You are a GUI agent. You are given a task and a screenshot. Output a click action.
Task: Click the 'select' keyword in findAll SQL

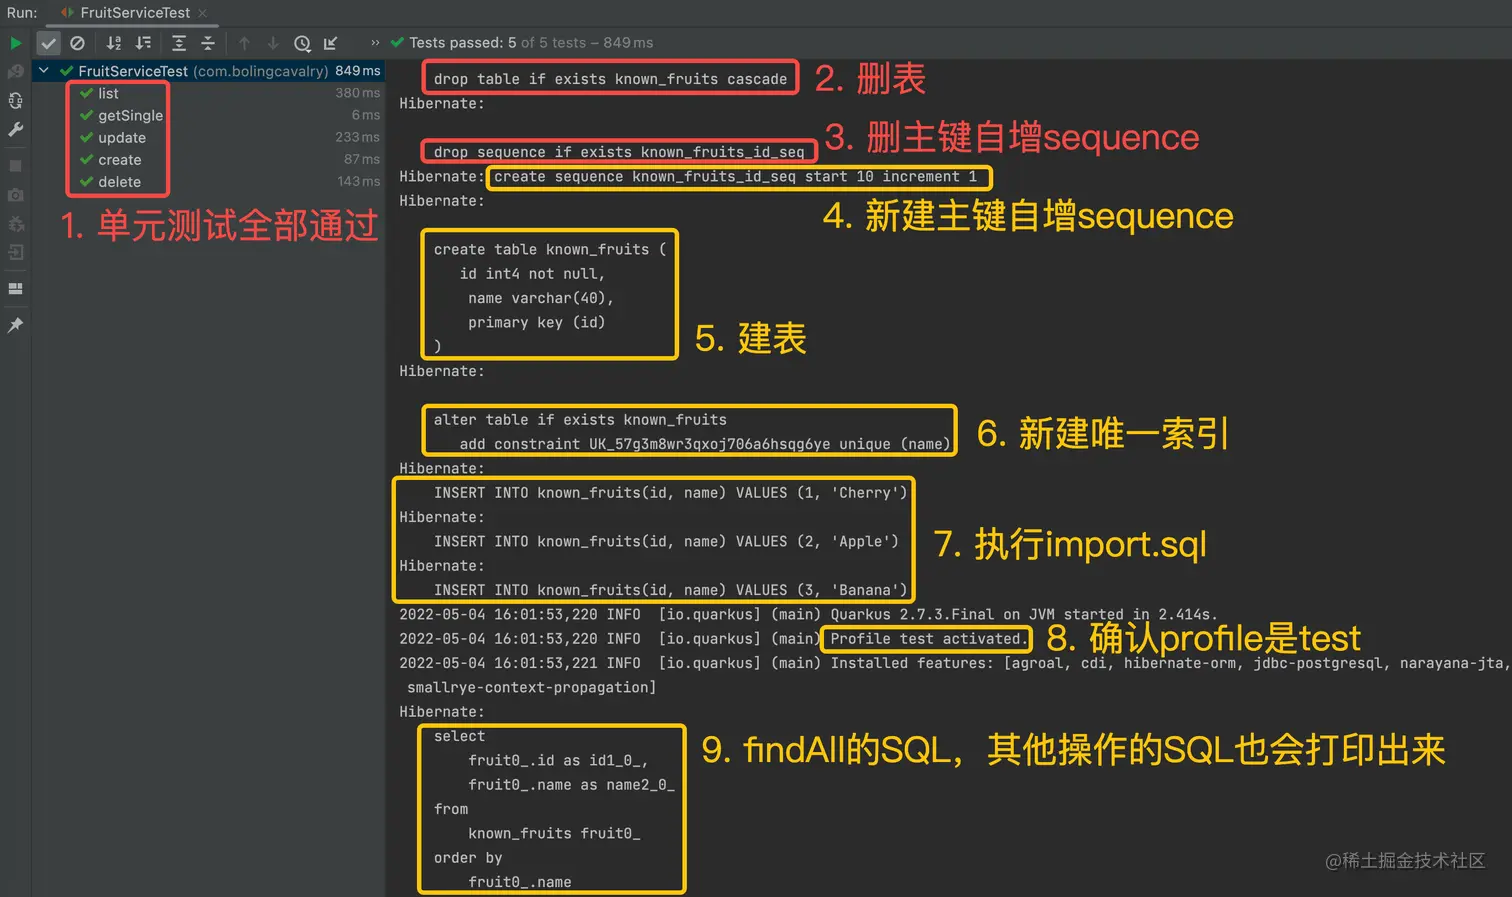point(459,736)
